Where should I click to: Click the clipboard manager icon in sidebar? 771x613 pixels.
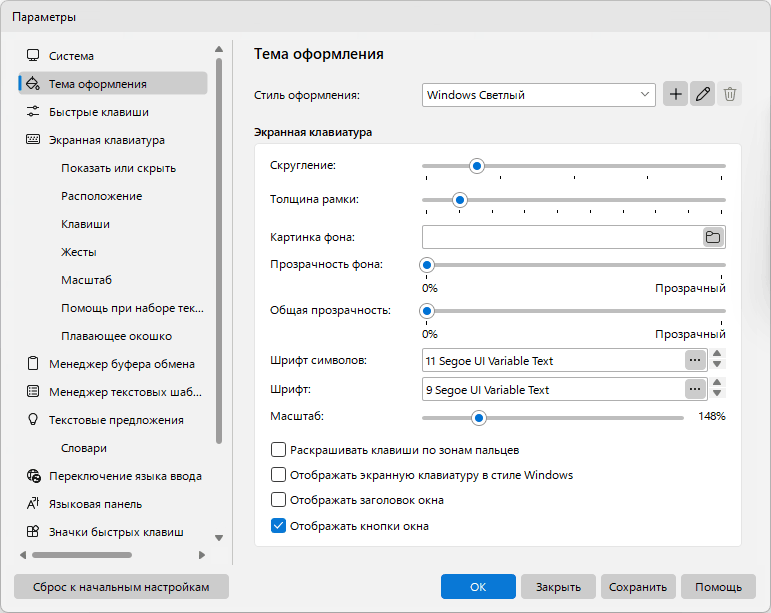tap(33, 364)
